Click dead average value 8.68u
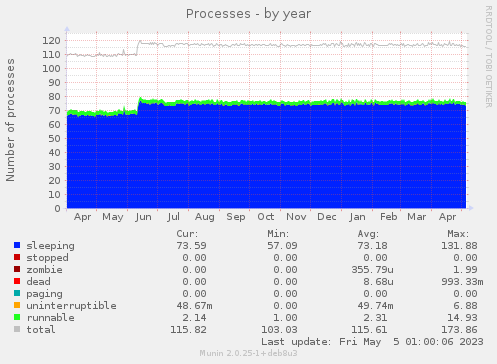497x364 pixels. tap(378, 282)
